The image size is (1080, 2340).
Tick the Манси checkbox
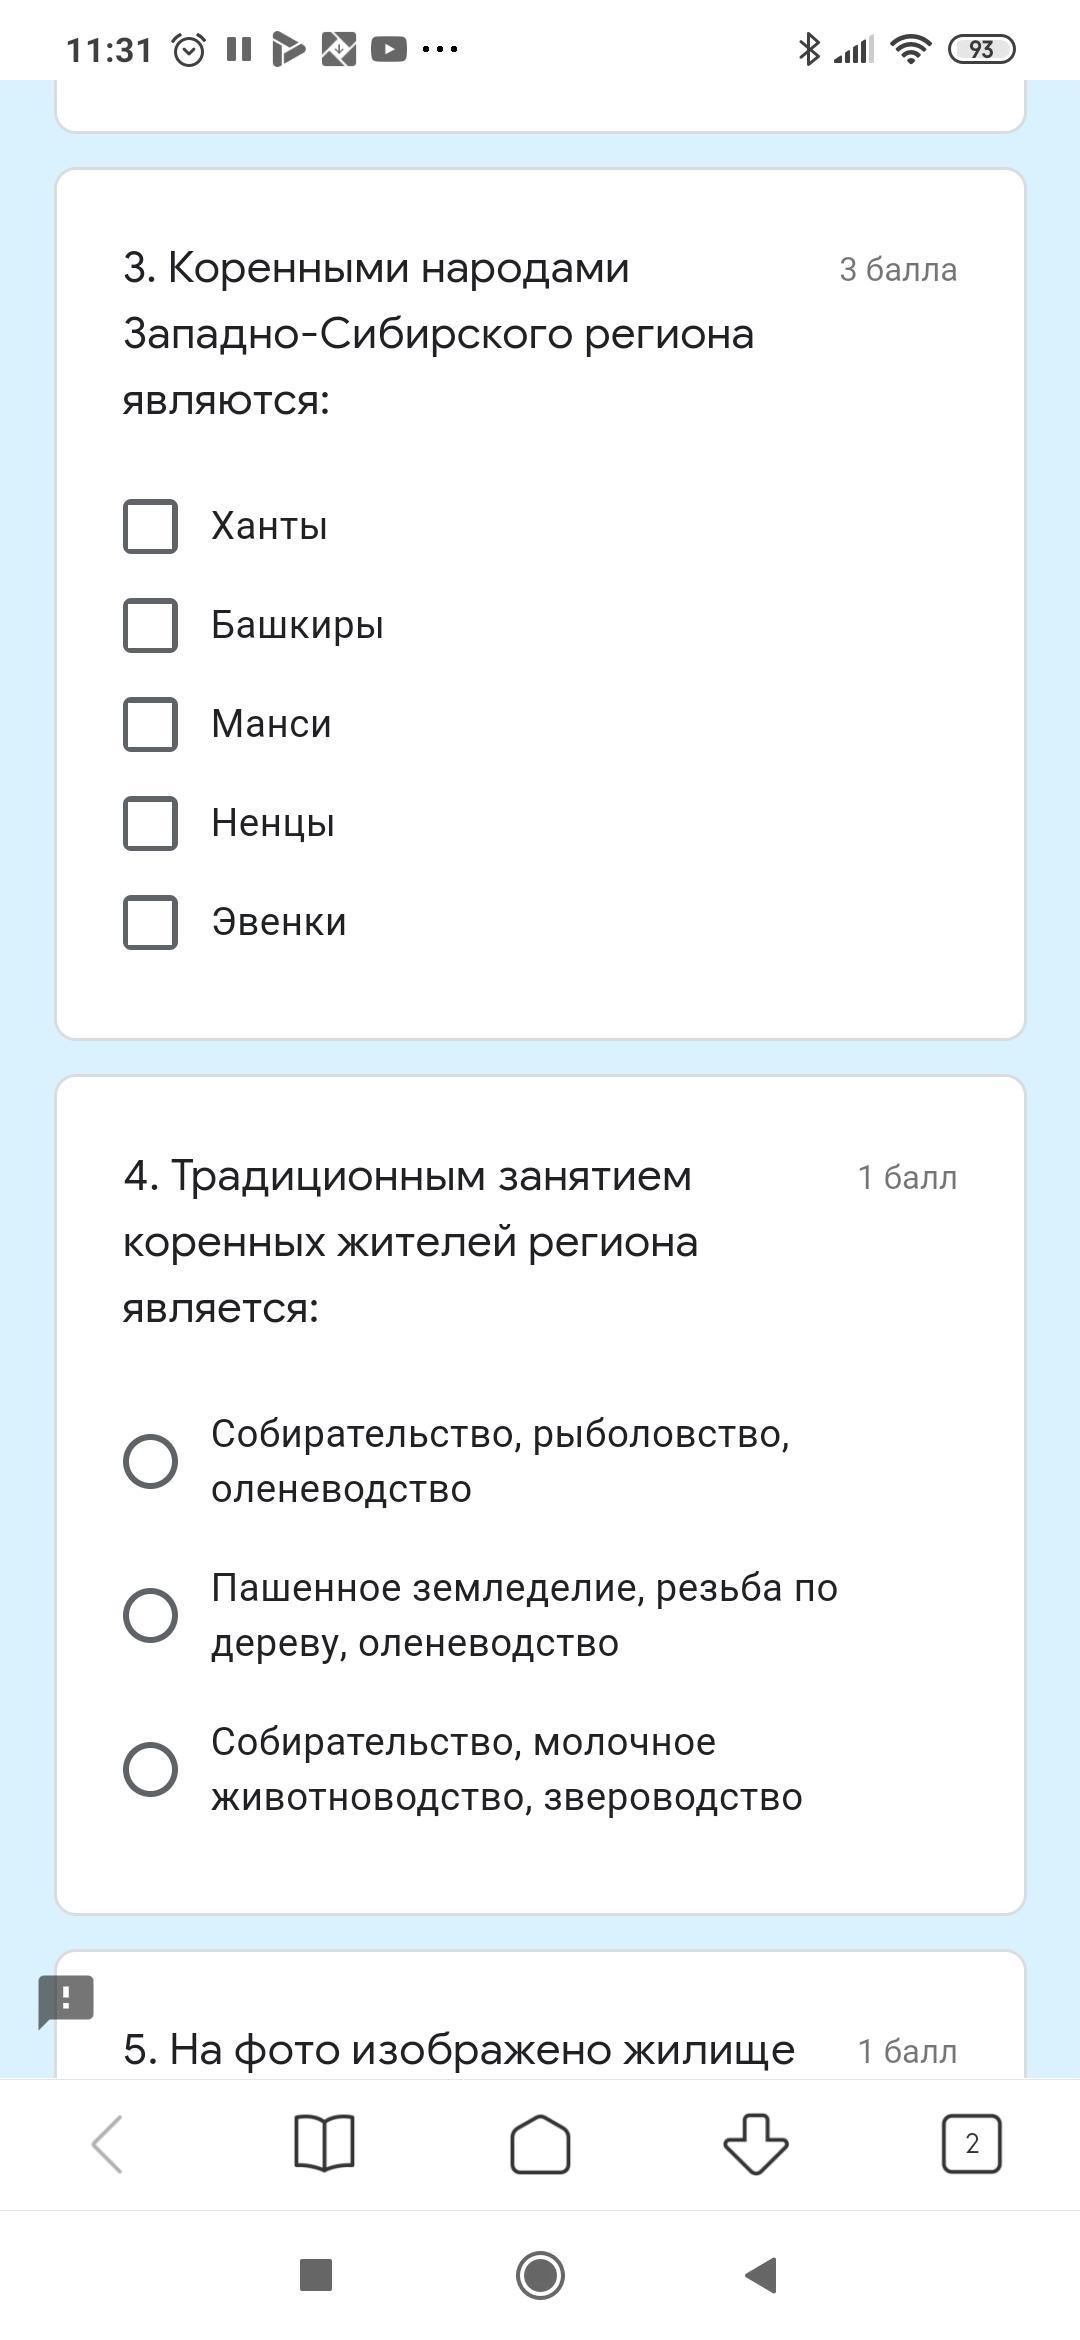pos(150,724)
